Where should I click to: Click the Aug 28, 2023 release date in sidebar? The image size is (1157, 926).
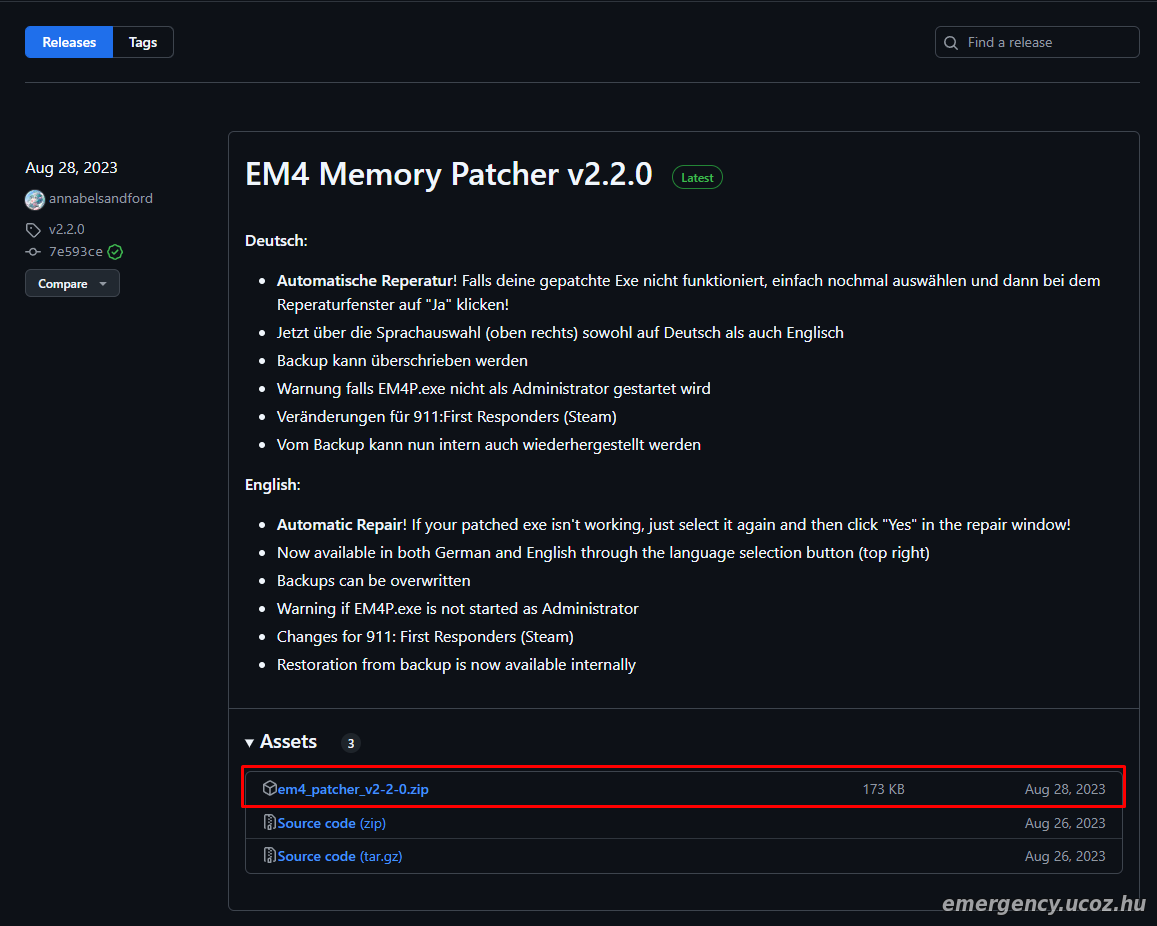(x=72, y=167)
